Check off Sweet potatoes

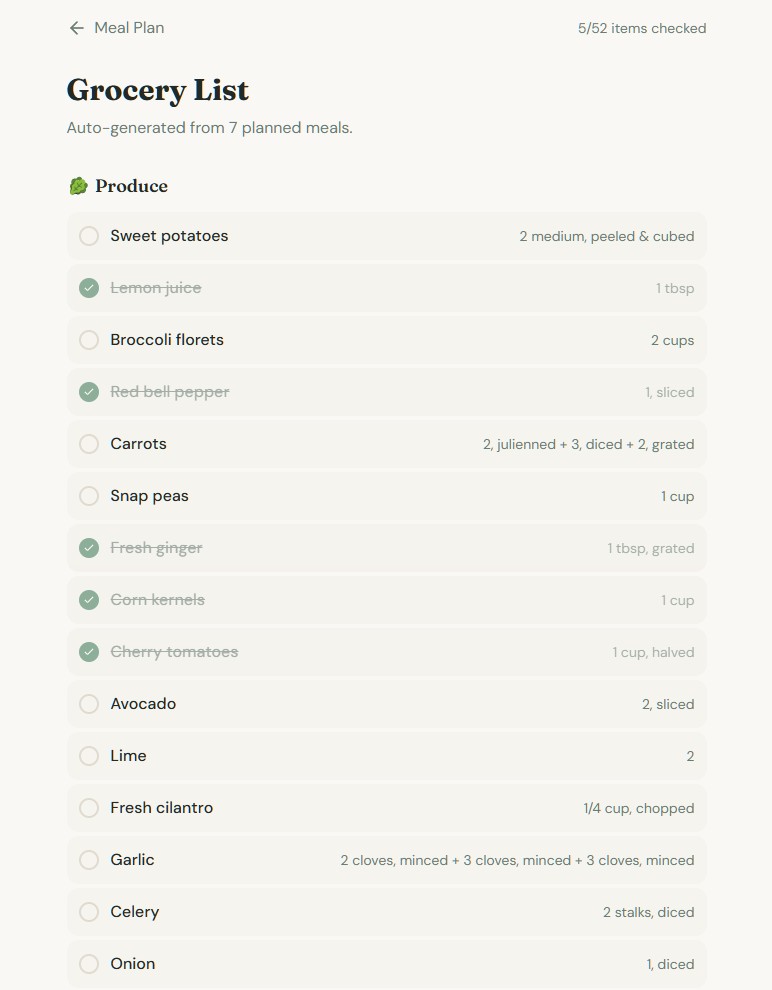coord(89,236)
